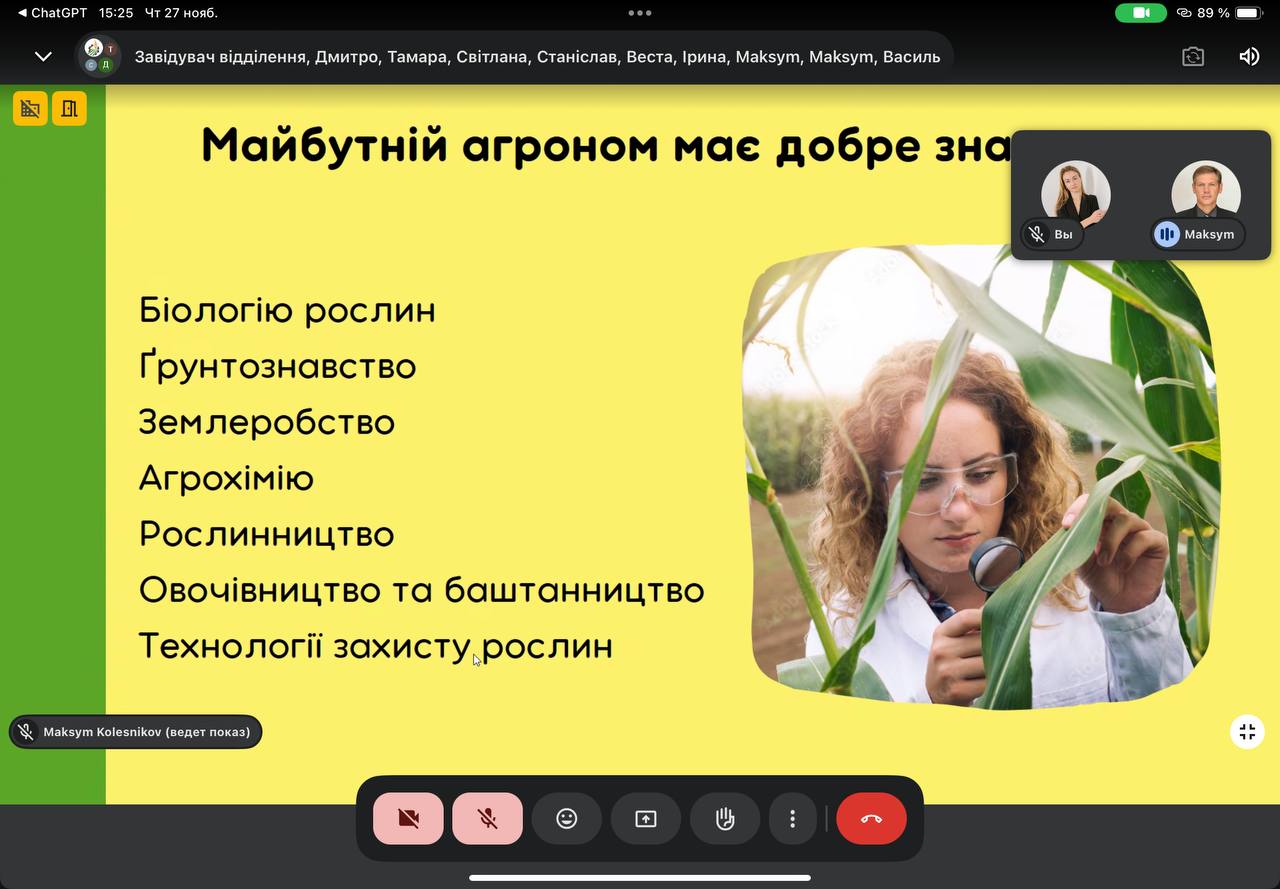Select your own video tile labeled Вы
This screenshot has width=1280, height=889.
[1075, 195]
